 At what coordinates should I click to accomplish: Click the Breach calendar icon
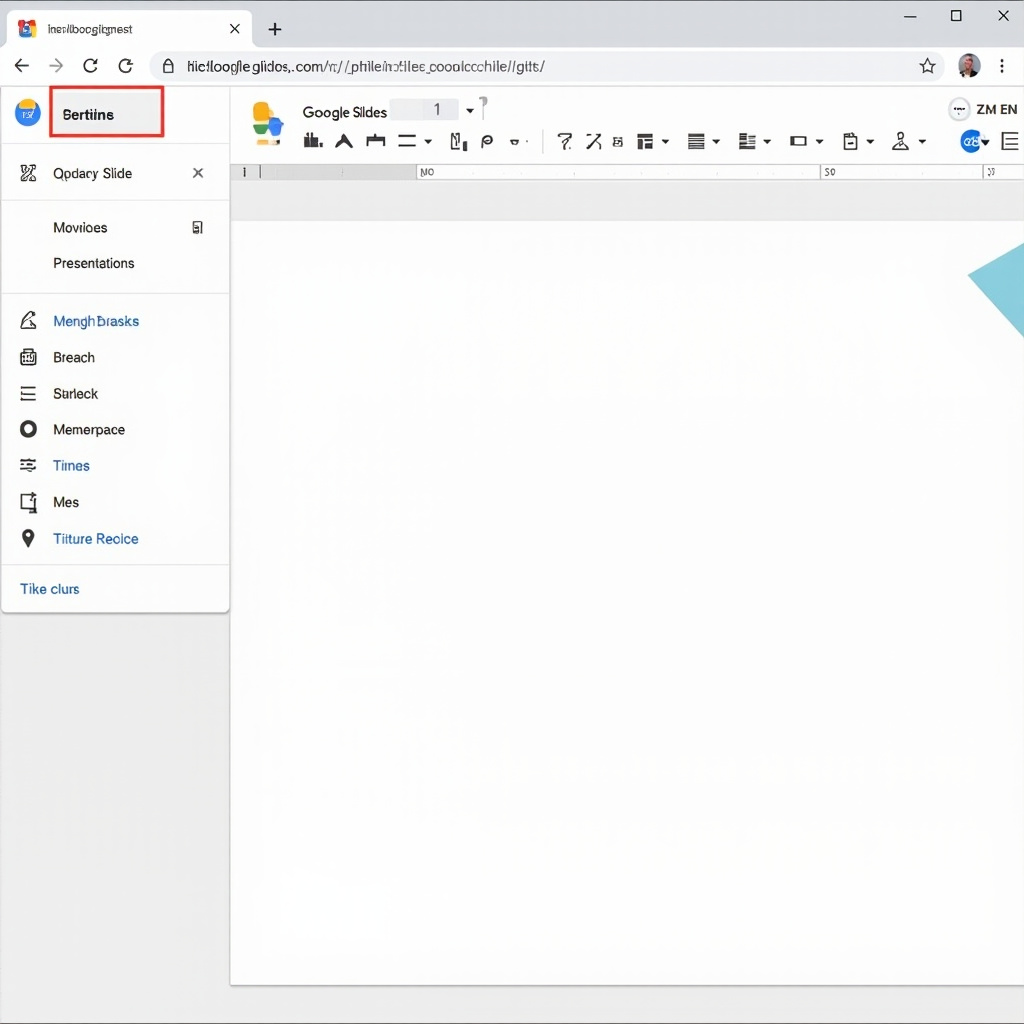pyautogui.click(x=28, y=357)
